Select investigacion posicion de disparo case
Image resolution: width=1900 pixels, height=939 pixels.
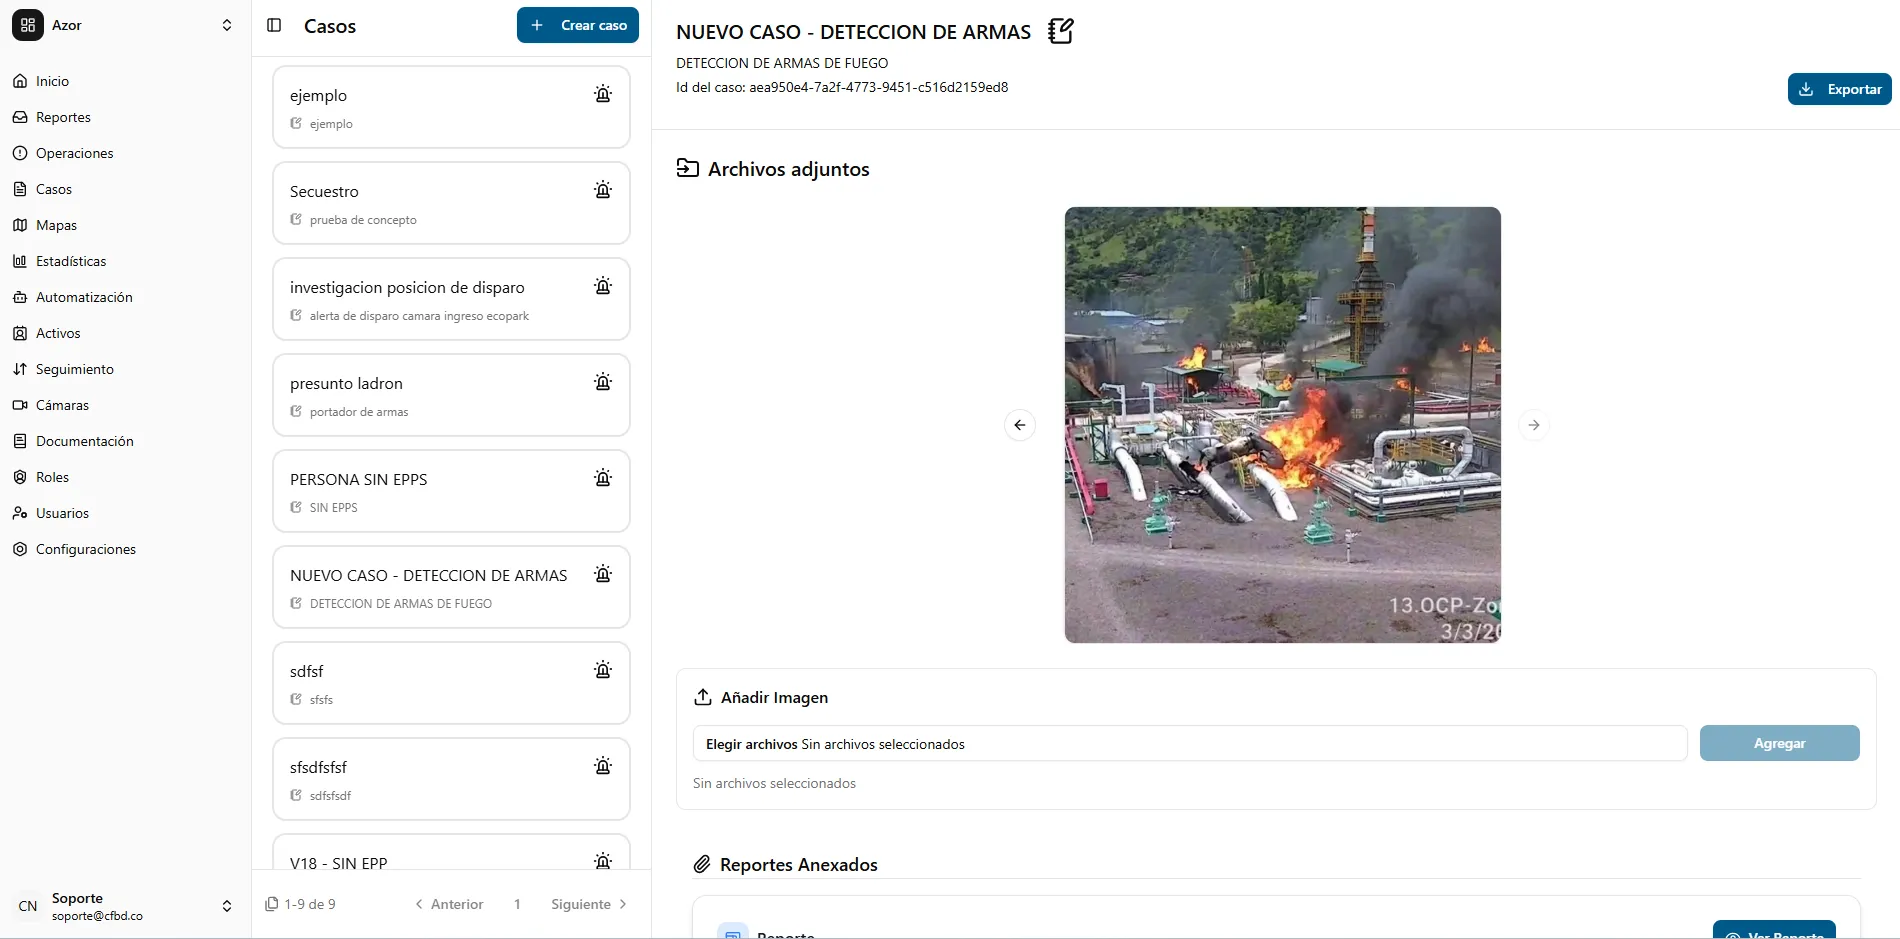(x=451, y=299)
